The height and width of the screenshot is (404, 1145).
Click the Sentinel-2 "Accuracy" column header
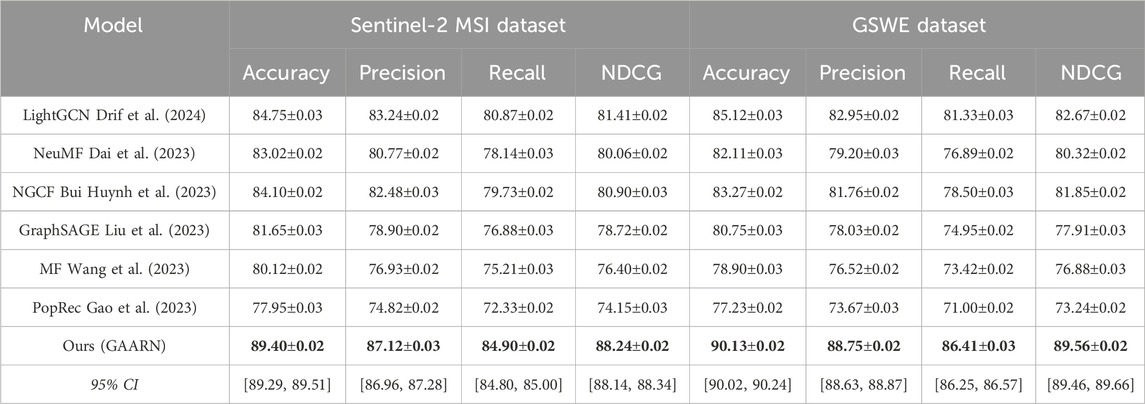click(x=287, y=72)
